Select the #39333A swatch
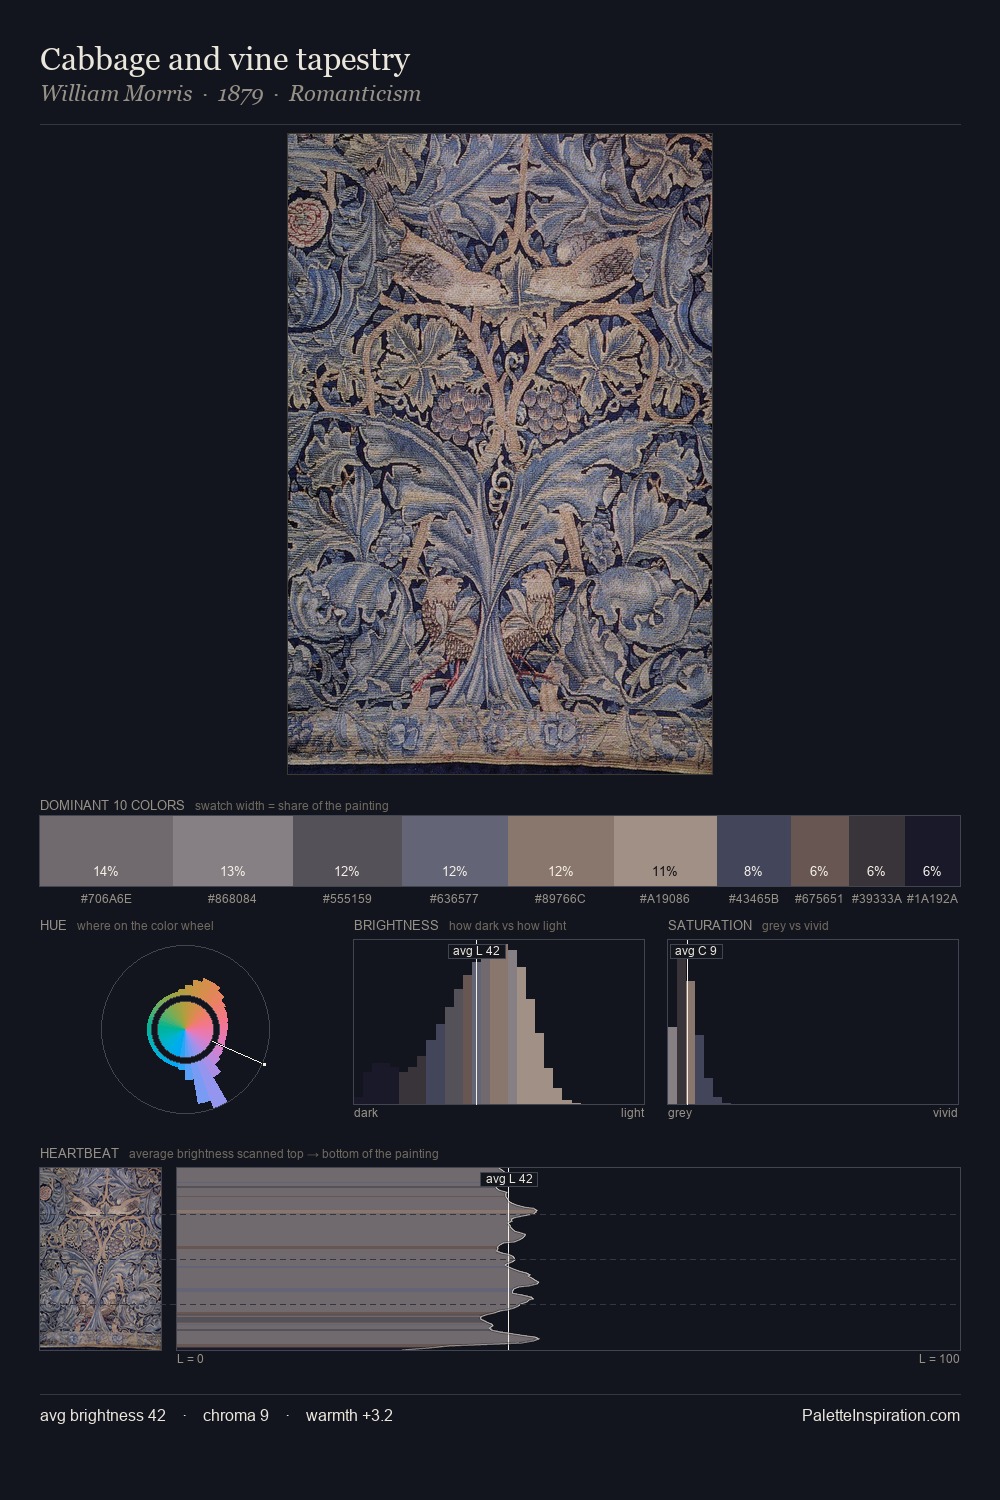The image size is (1000, 1500). click(877, 851)
